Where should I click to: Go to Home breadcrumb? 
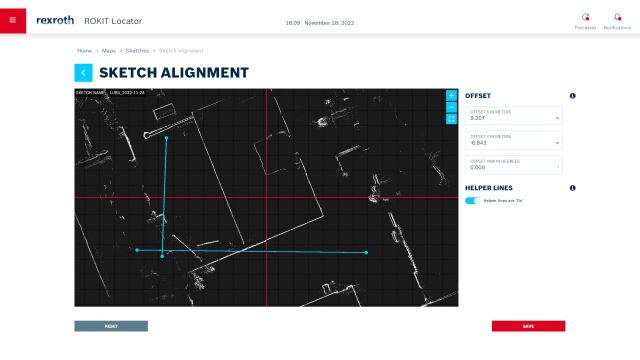coord(84,51)
